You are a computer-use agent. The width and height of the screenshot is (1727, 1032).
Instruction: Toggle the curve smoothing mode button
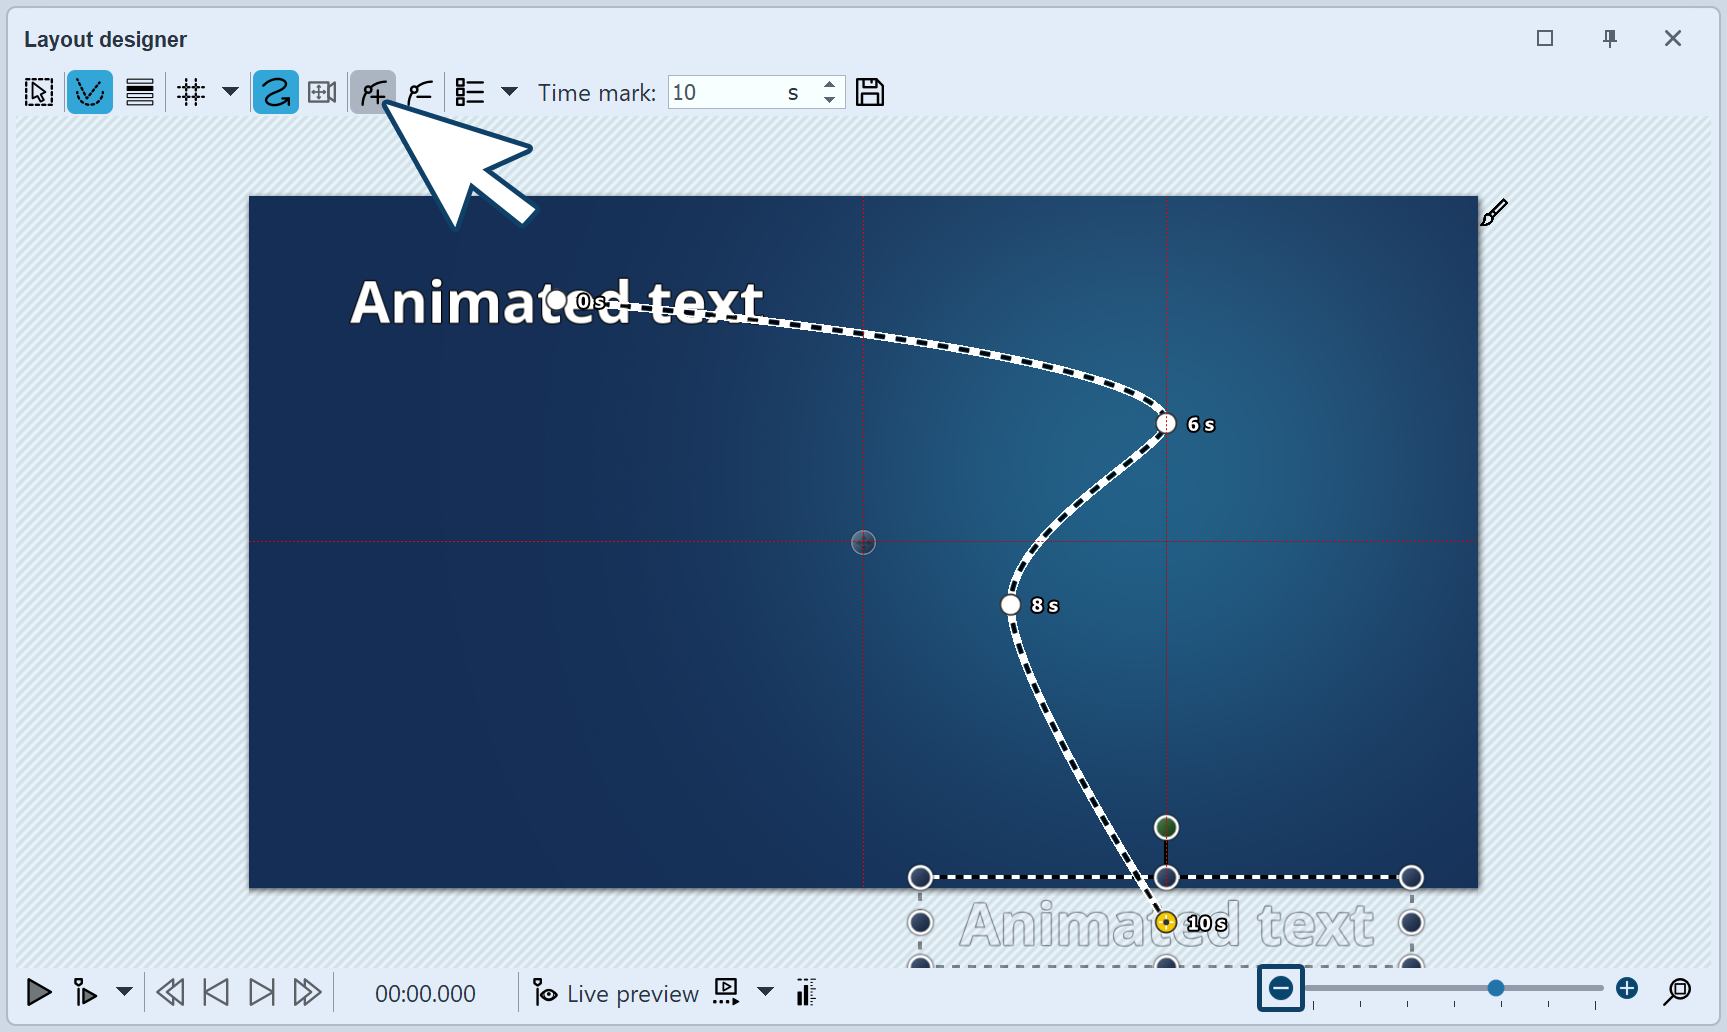(x=90, y=91)
